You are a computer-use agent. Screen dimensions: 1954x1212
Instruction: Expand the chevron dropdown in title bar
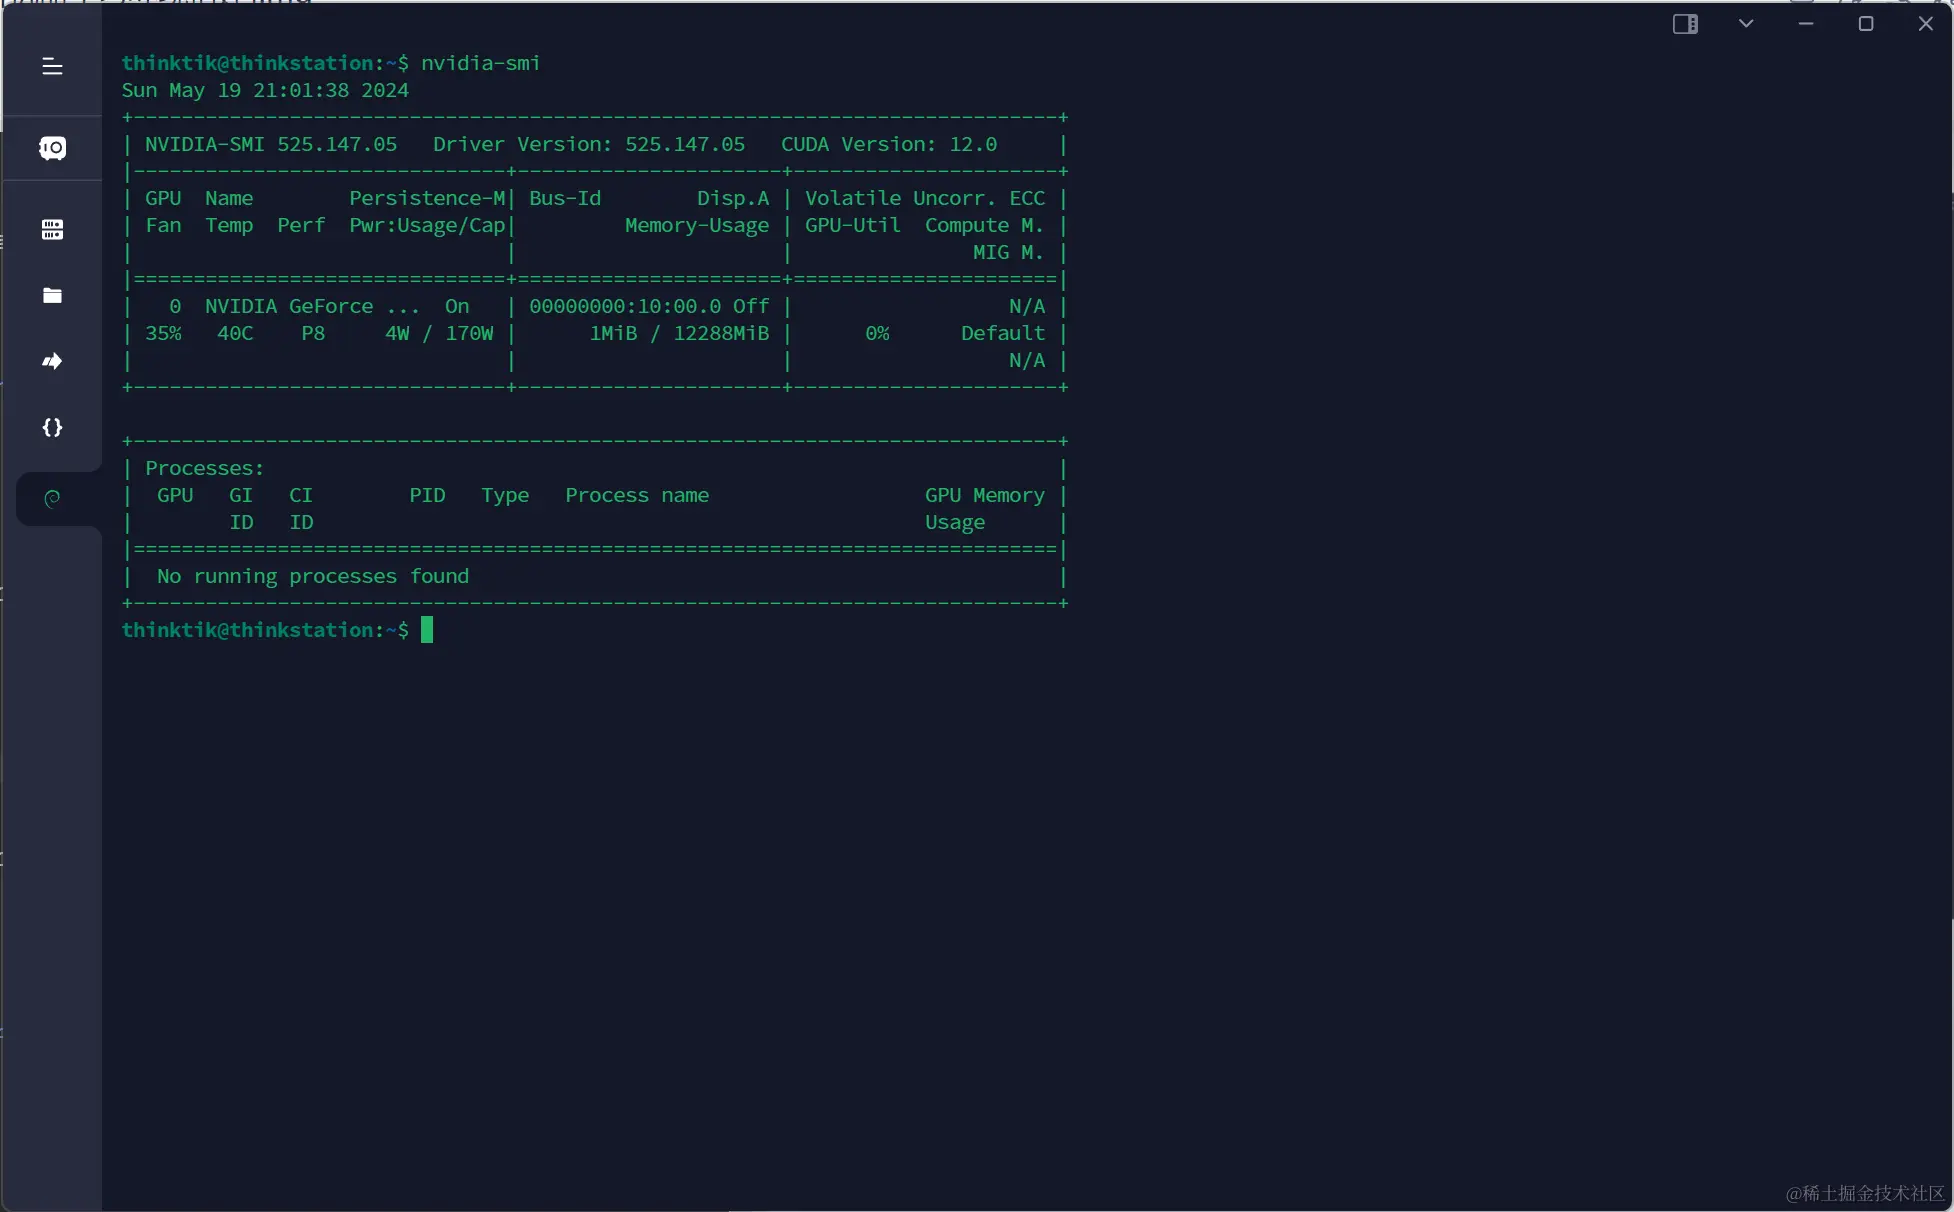[x=1746, y=24]
